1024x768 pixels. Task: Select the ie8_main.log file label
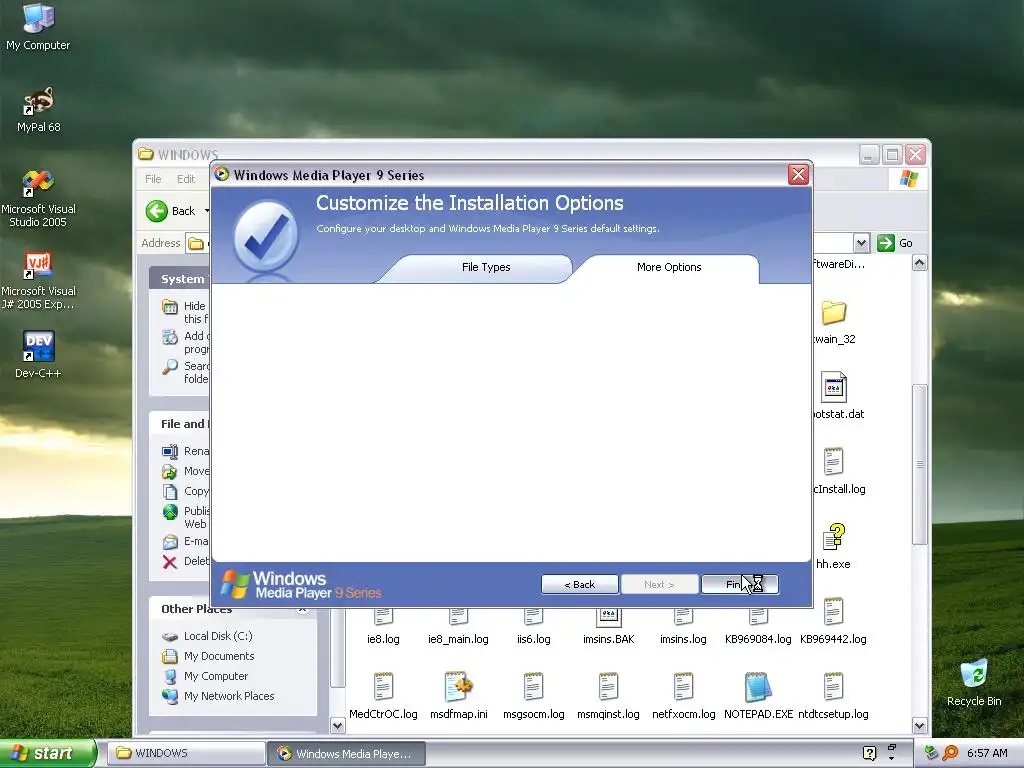pyautogui.click(x=458, y=639)
